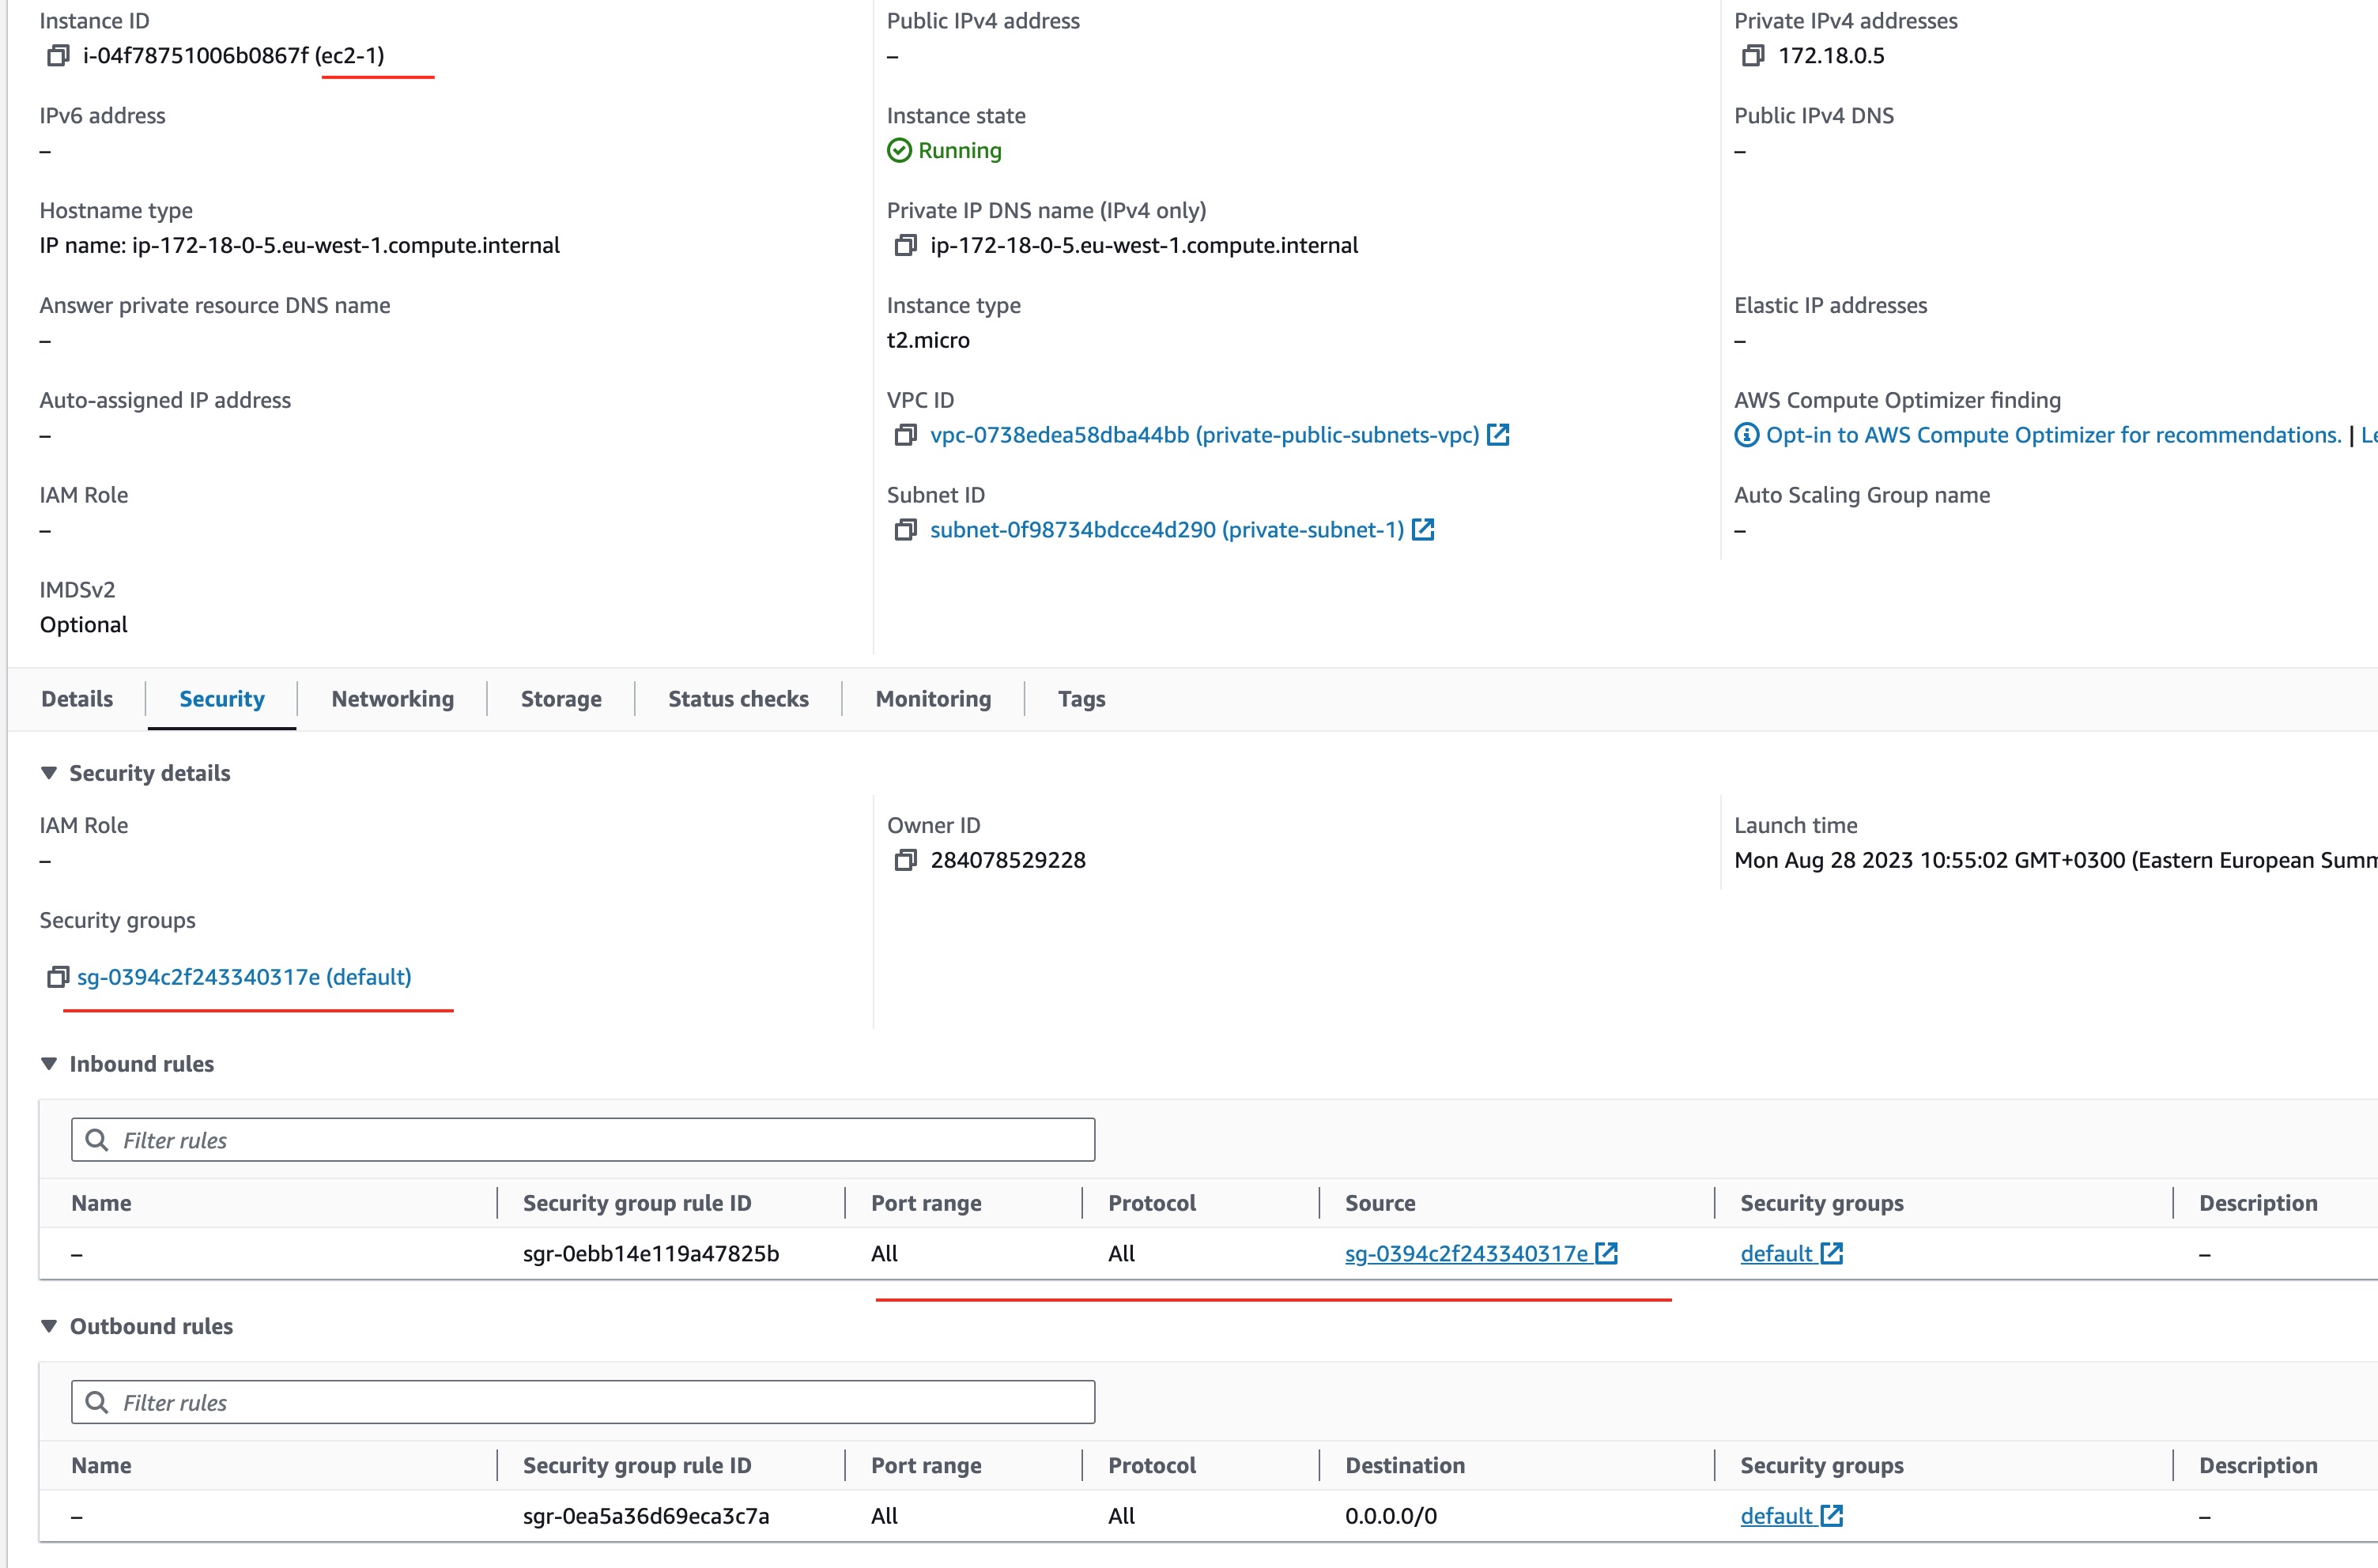View the Monitoring tab
This screenshot has height=1568, width=2378.
click(933, 699)
